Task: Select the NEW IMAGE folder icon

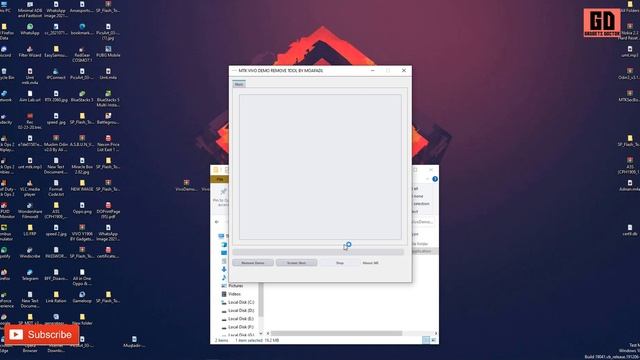Action: click(82, 186)
